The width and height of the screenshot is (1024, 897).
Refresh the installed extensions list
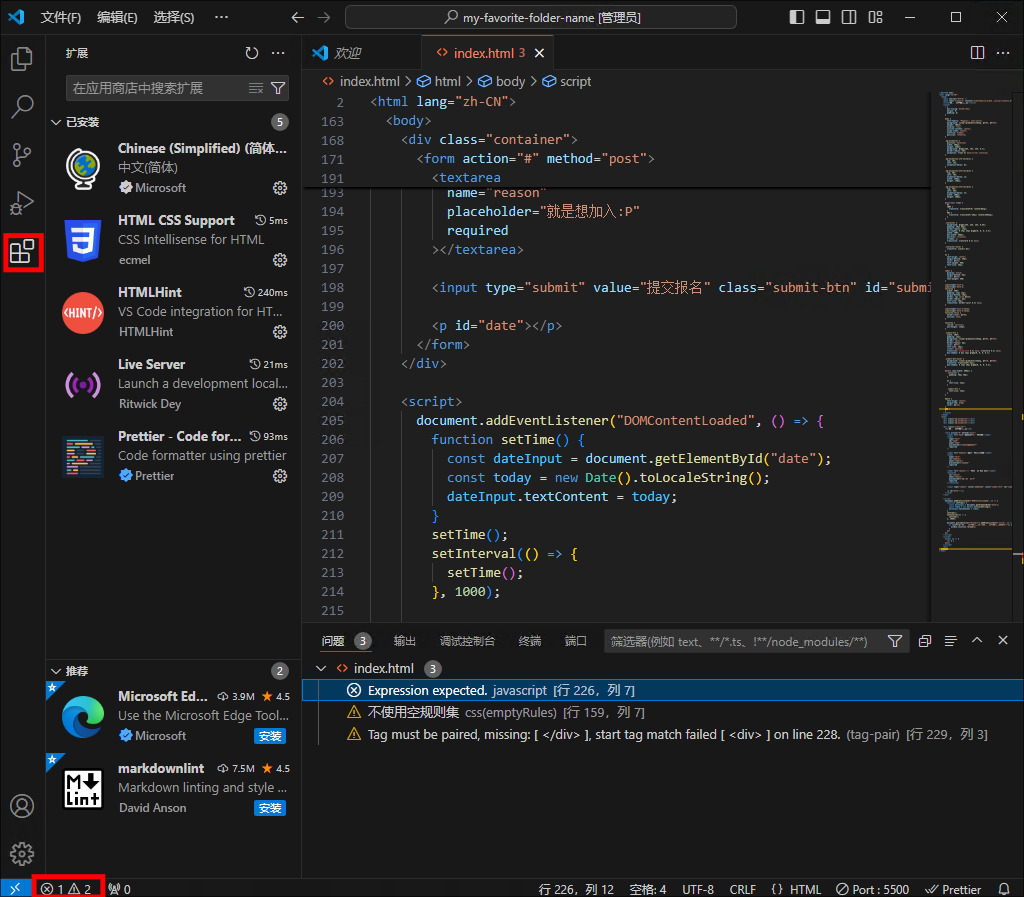(x=250, y=54)
